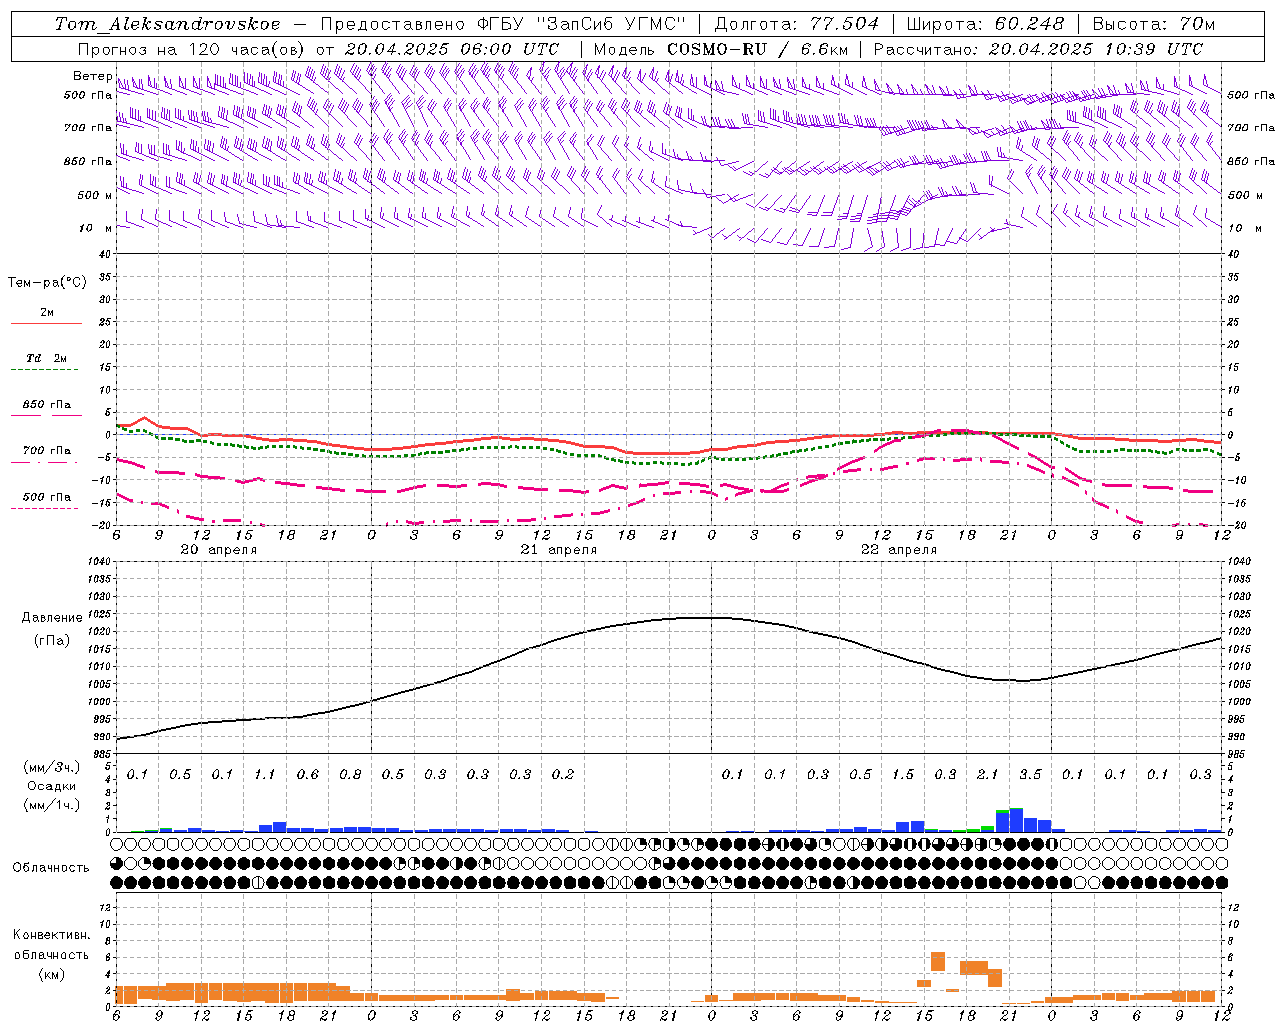The width and height of the screenshot is (1280, 1024).
Task: Click the 0.2 precipitation value
Action: 563,775
